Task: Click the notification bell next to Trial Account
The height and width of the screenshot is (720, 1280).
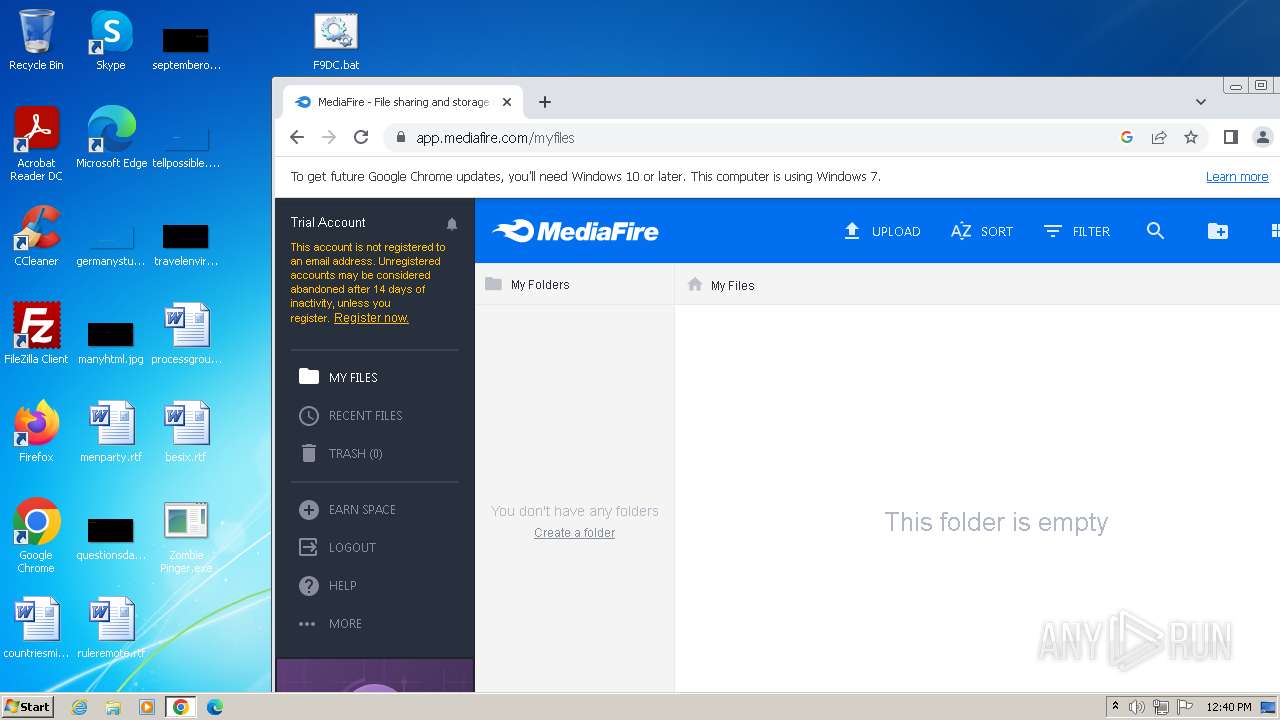Action: point(452,224)
